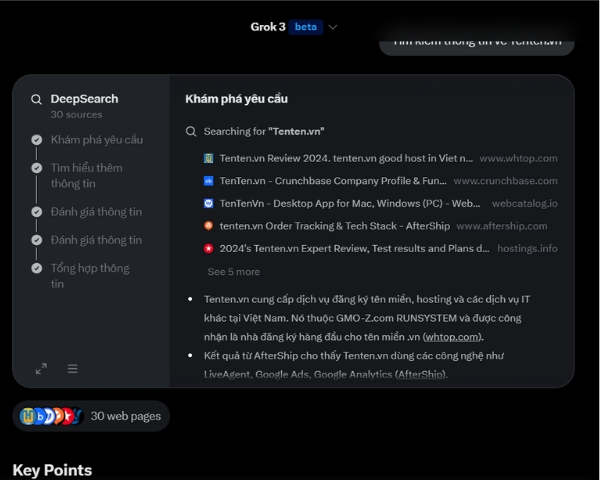
Task: Click the hostings.info star favicon
Action: 209,248
